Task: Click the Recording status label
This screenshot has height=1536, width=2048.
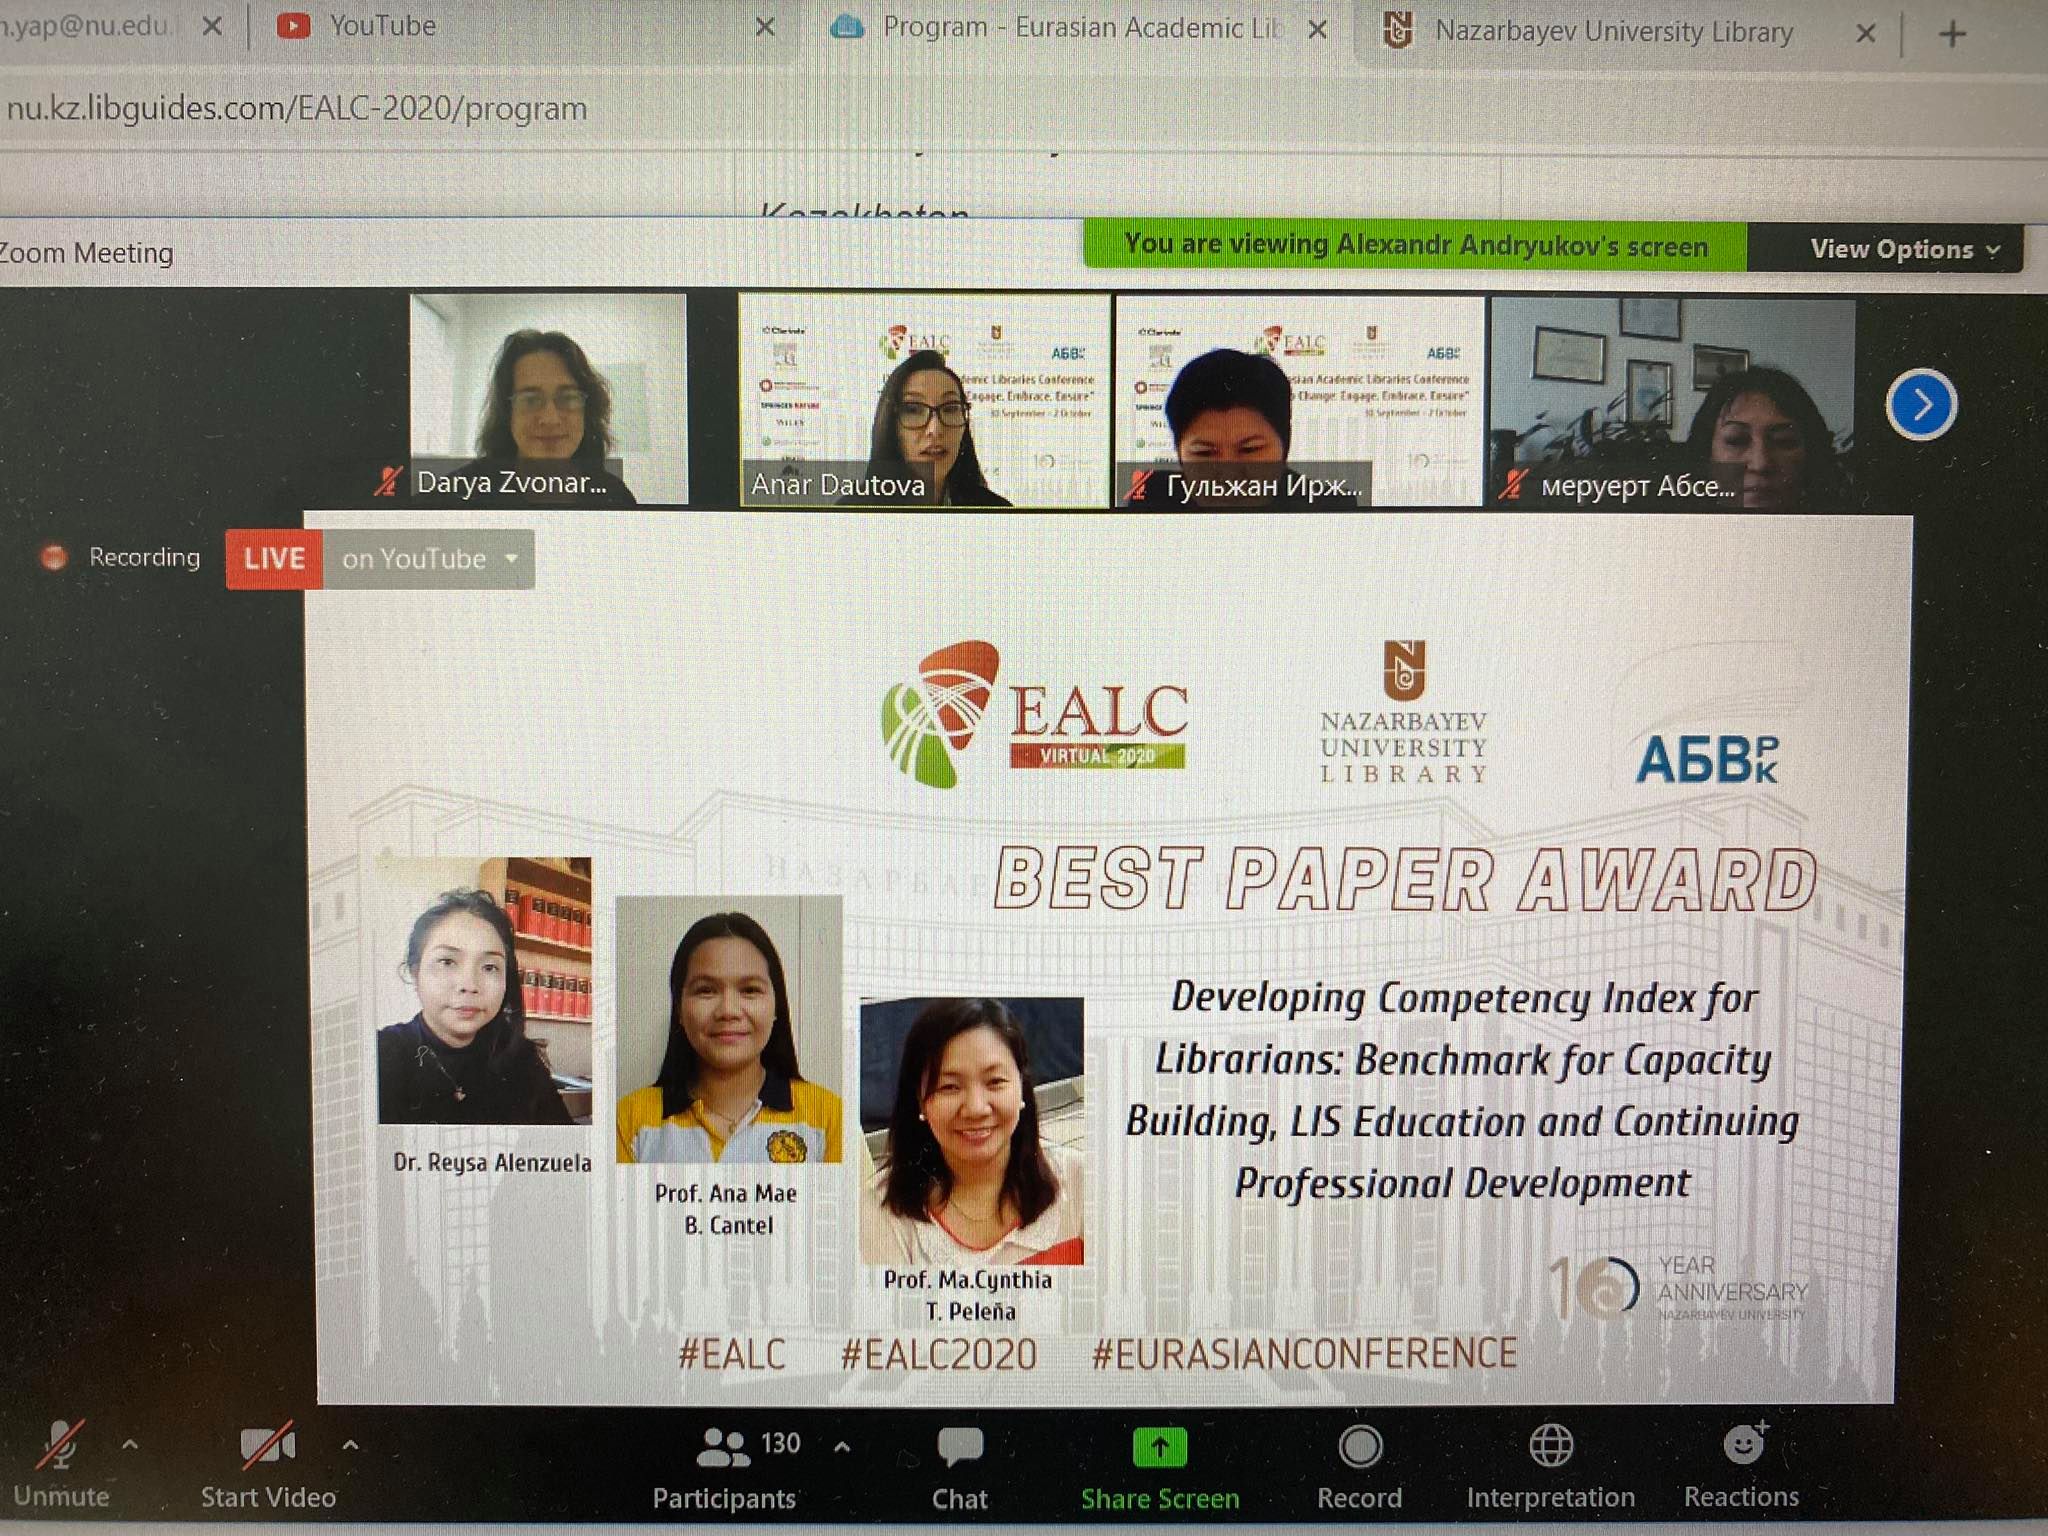Action: tap(145, 558)
